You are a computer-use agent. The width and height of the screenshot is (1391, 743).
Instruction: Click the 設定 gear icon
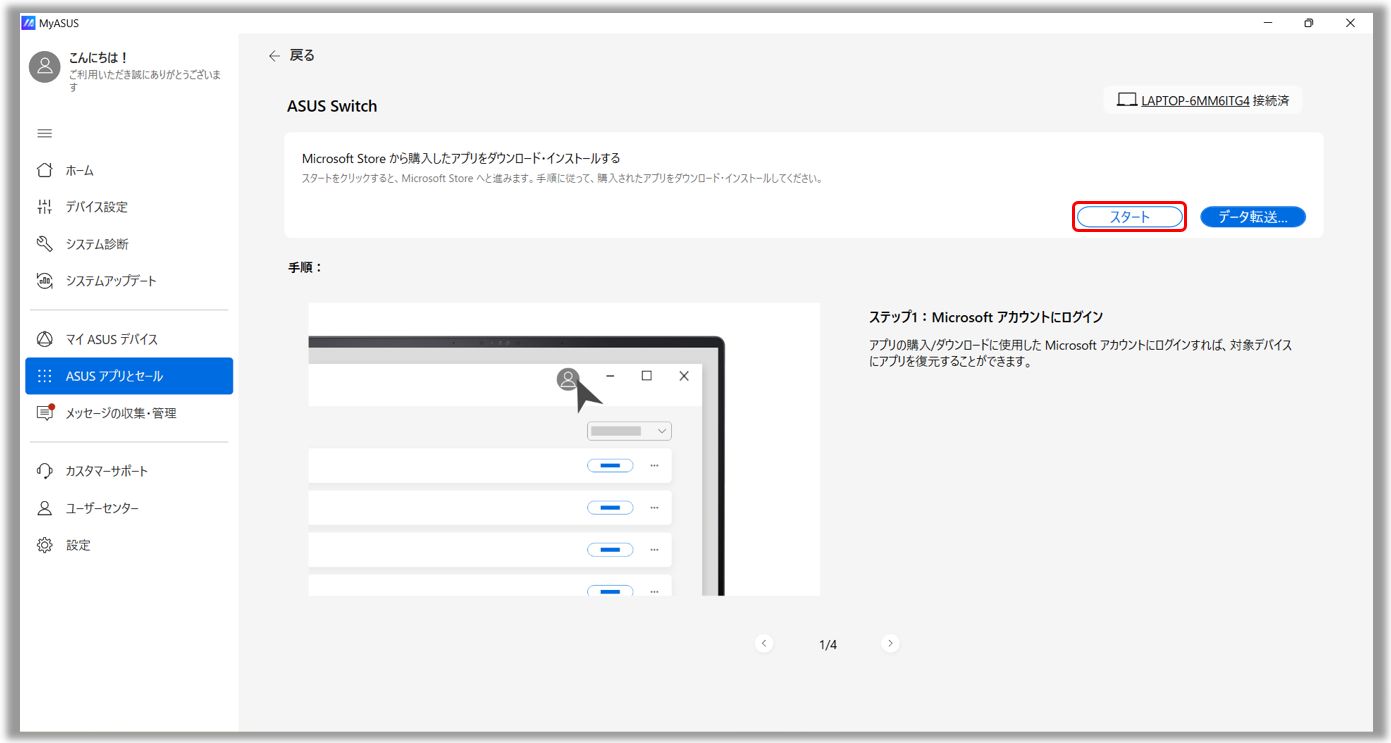tap(44, 545)
